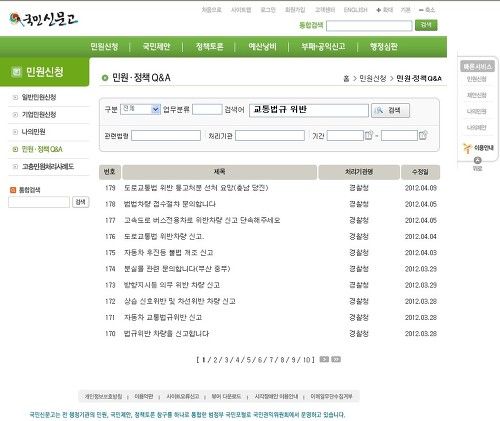Image resolution: width=500 pixels, height=421 pixels.
Task: Open the 회원가입 link in the top bar
Action: pyautogui.click(x=295, y=10)
